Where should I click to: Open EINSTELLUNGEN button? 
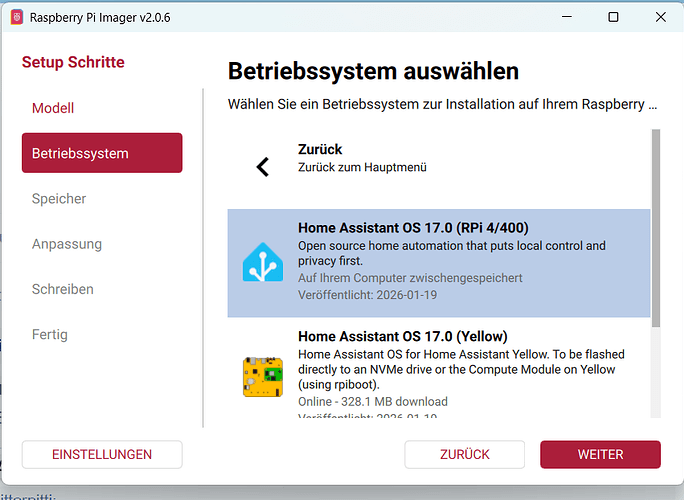point(102,455)
